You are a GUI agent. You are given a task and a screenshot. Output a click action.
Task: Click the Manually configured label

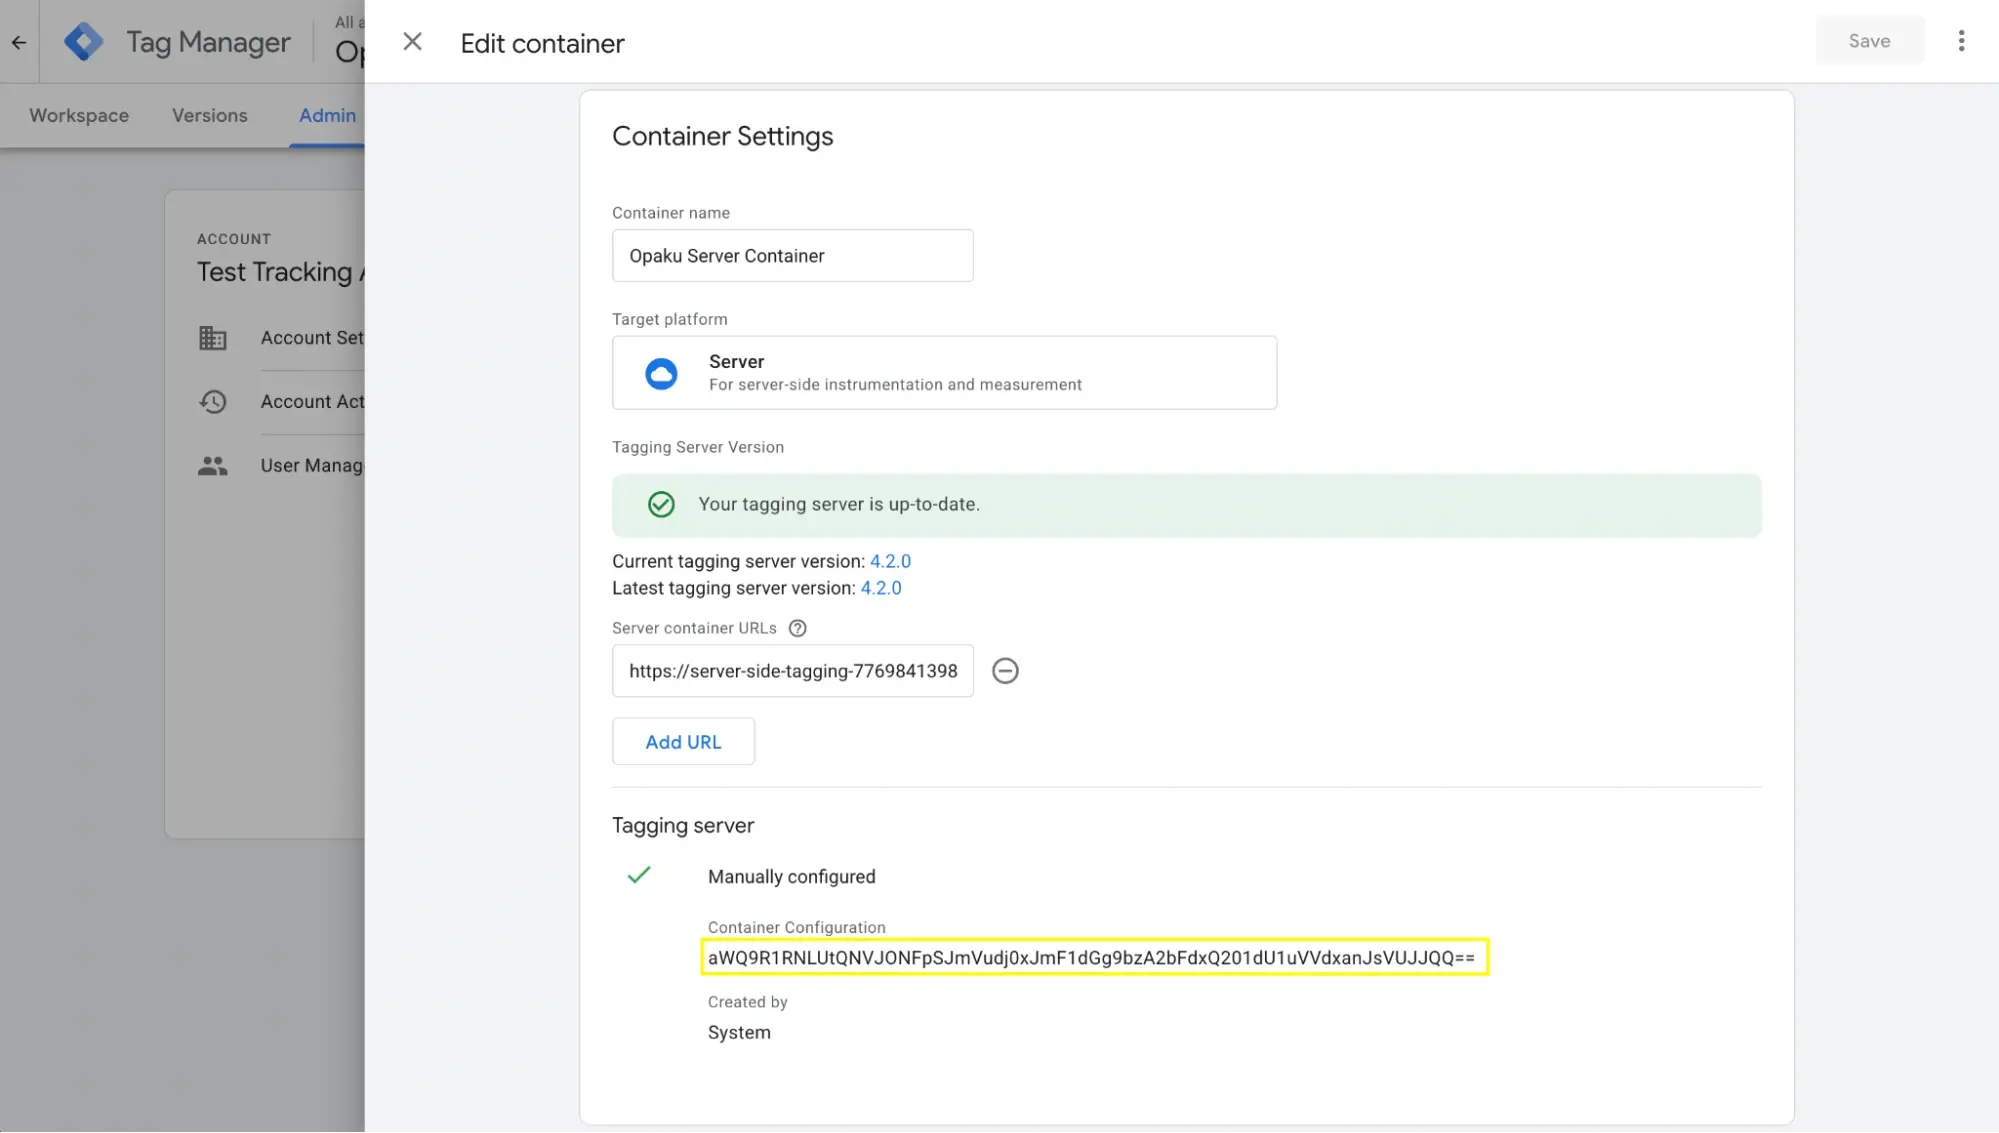tap(791, 877)
